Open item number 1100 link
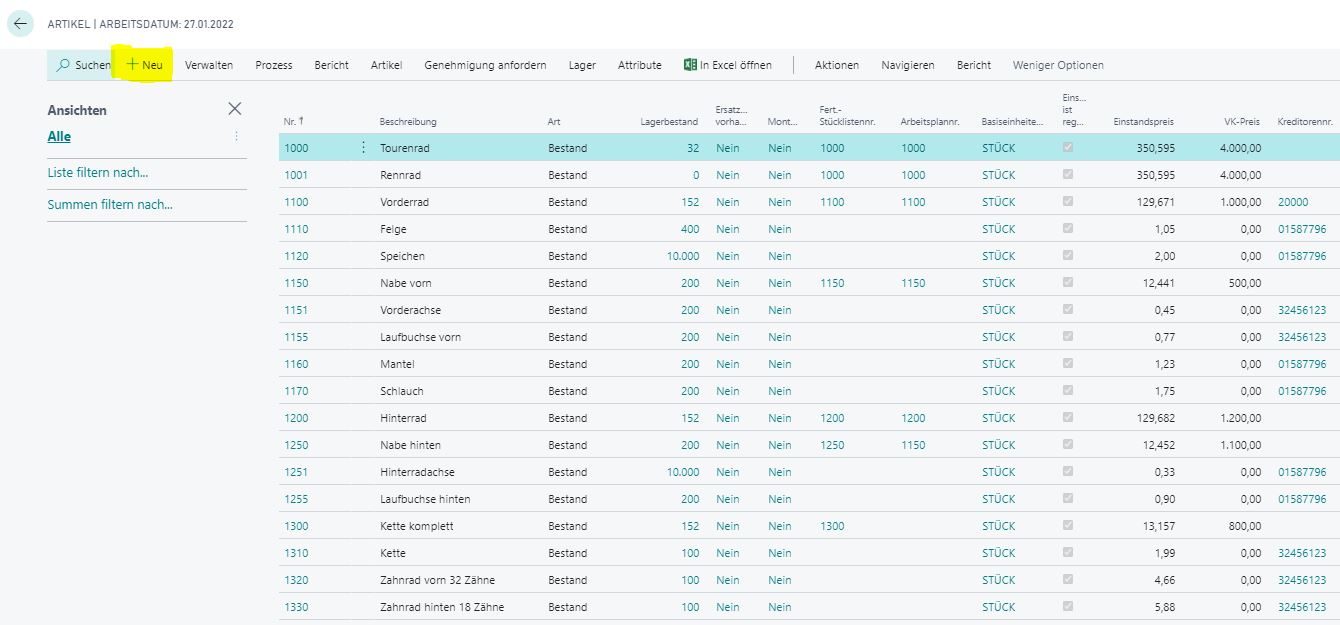 [x=296, y=202]
